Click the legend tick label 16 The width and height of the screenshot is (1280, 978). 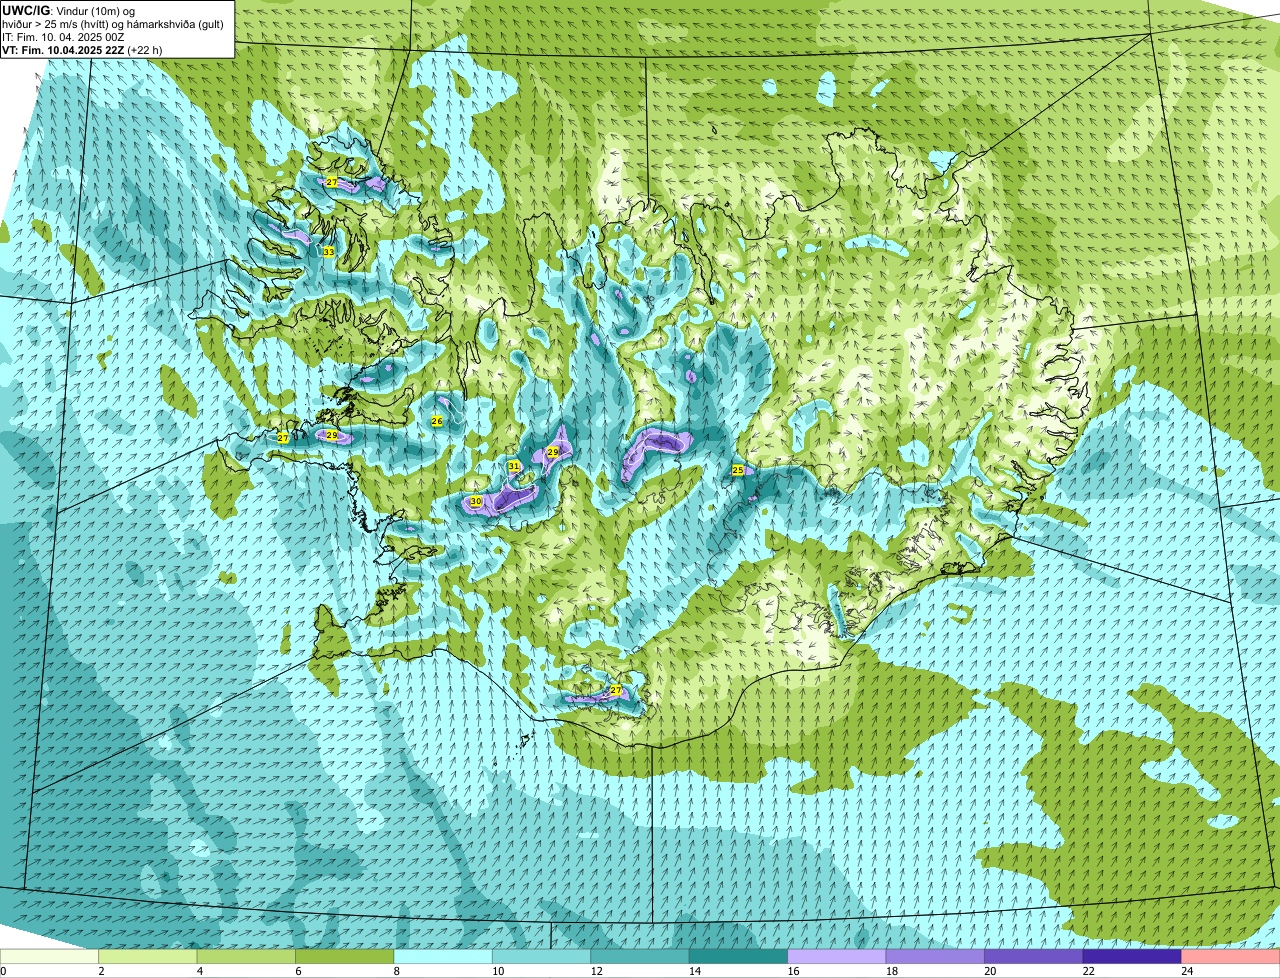click(x=793, y=971)
